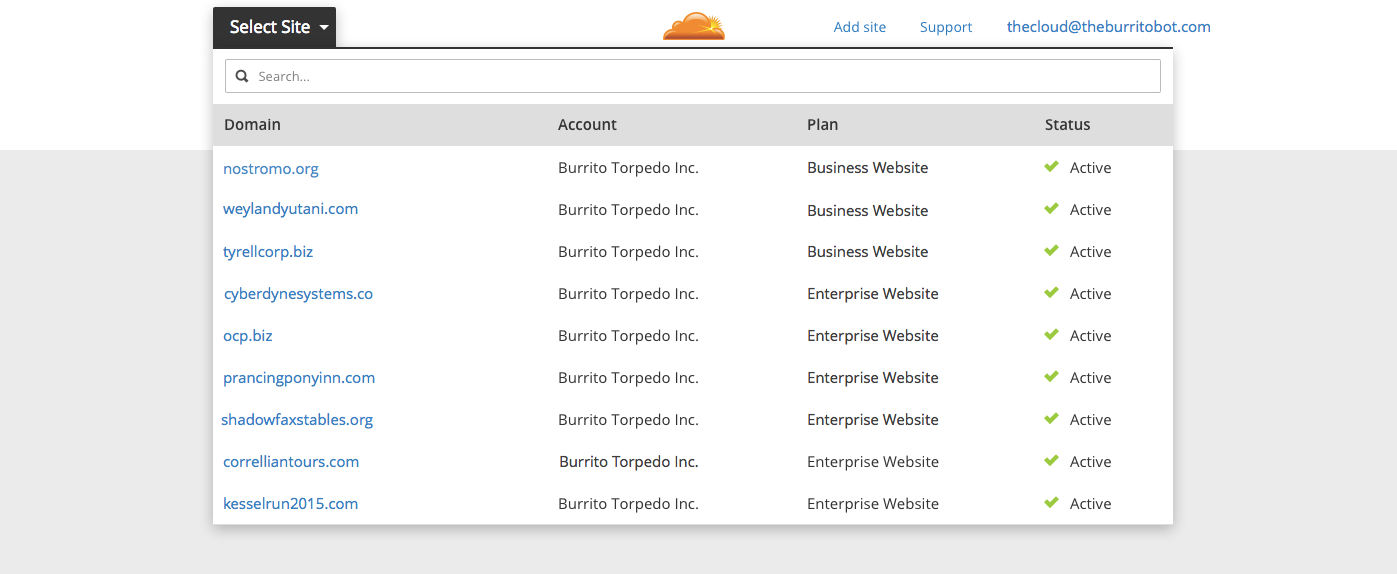The height and width of the screenshot is (574, 1397).
Task: Click the Status column header
Action: pos(1067,125)
